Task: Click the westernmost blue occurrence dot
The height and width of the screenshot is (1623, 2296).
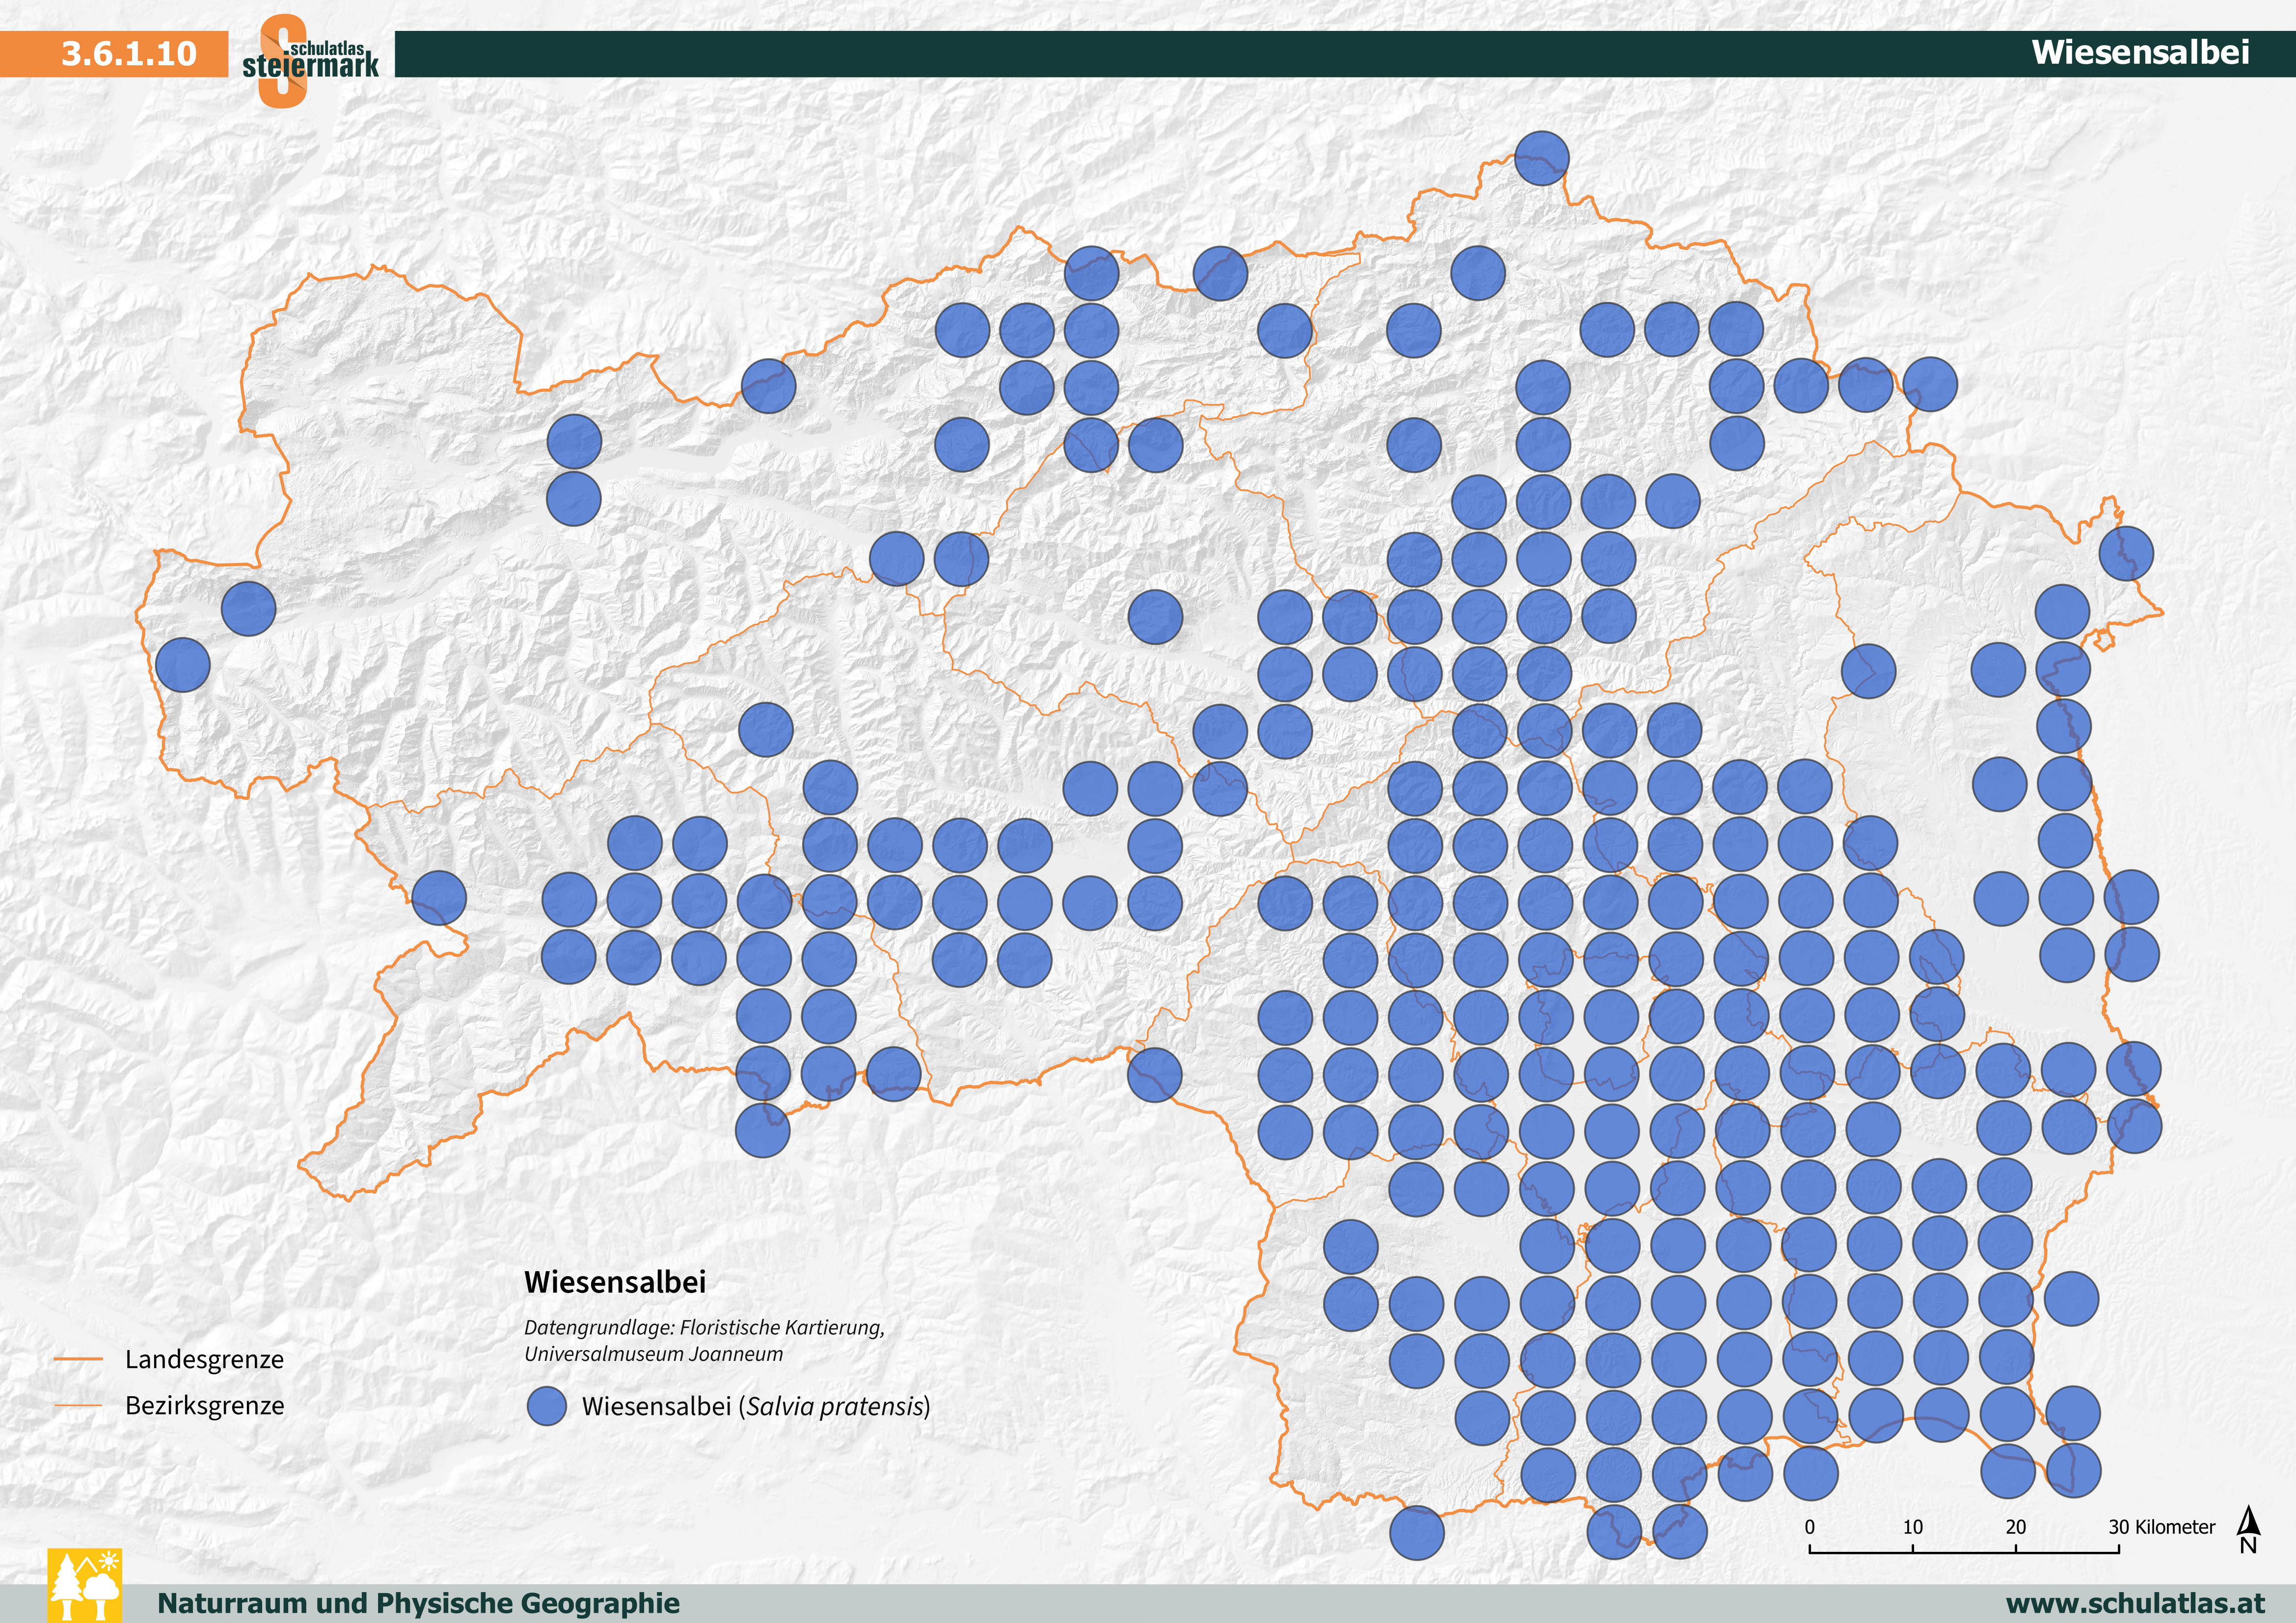Action: (183, 665)
